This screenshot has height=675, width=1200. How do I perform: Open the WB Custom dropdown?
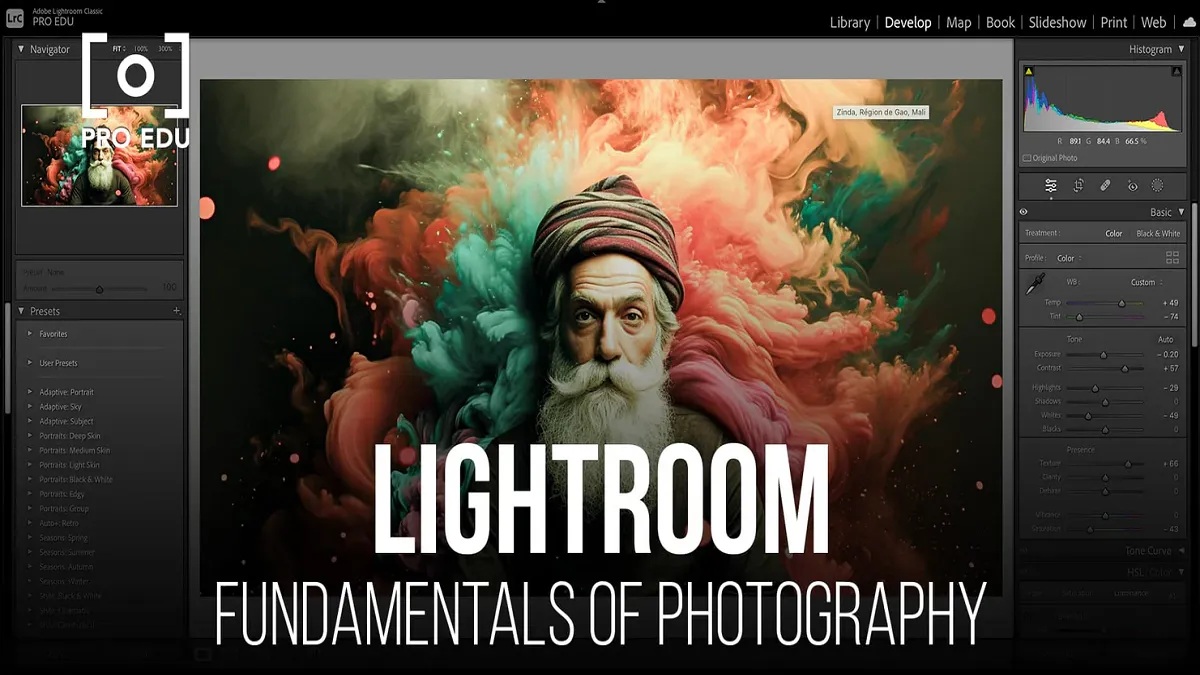tap(1146, 282)
